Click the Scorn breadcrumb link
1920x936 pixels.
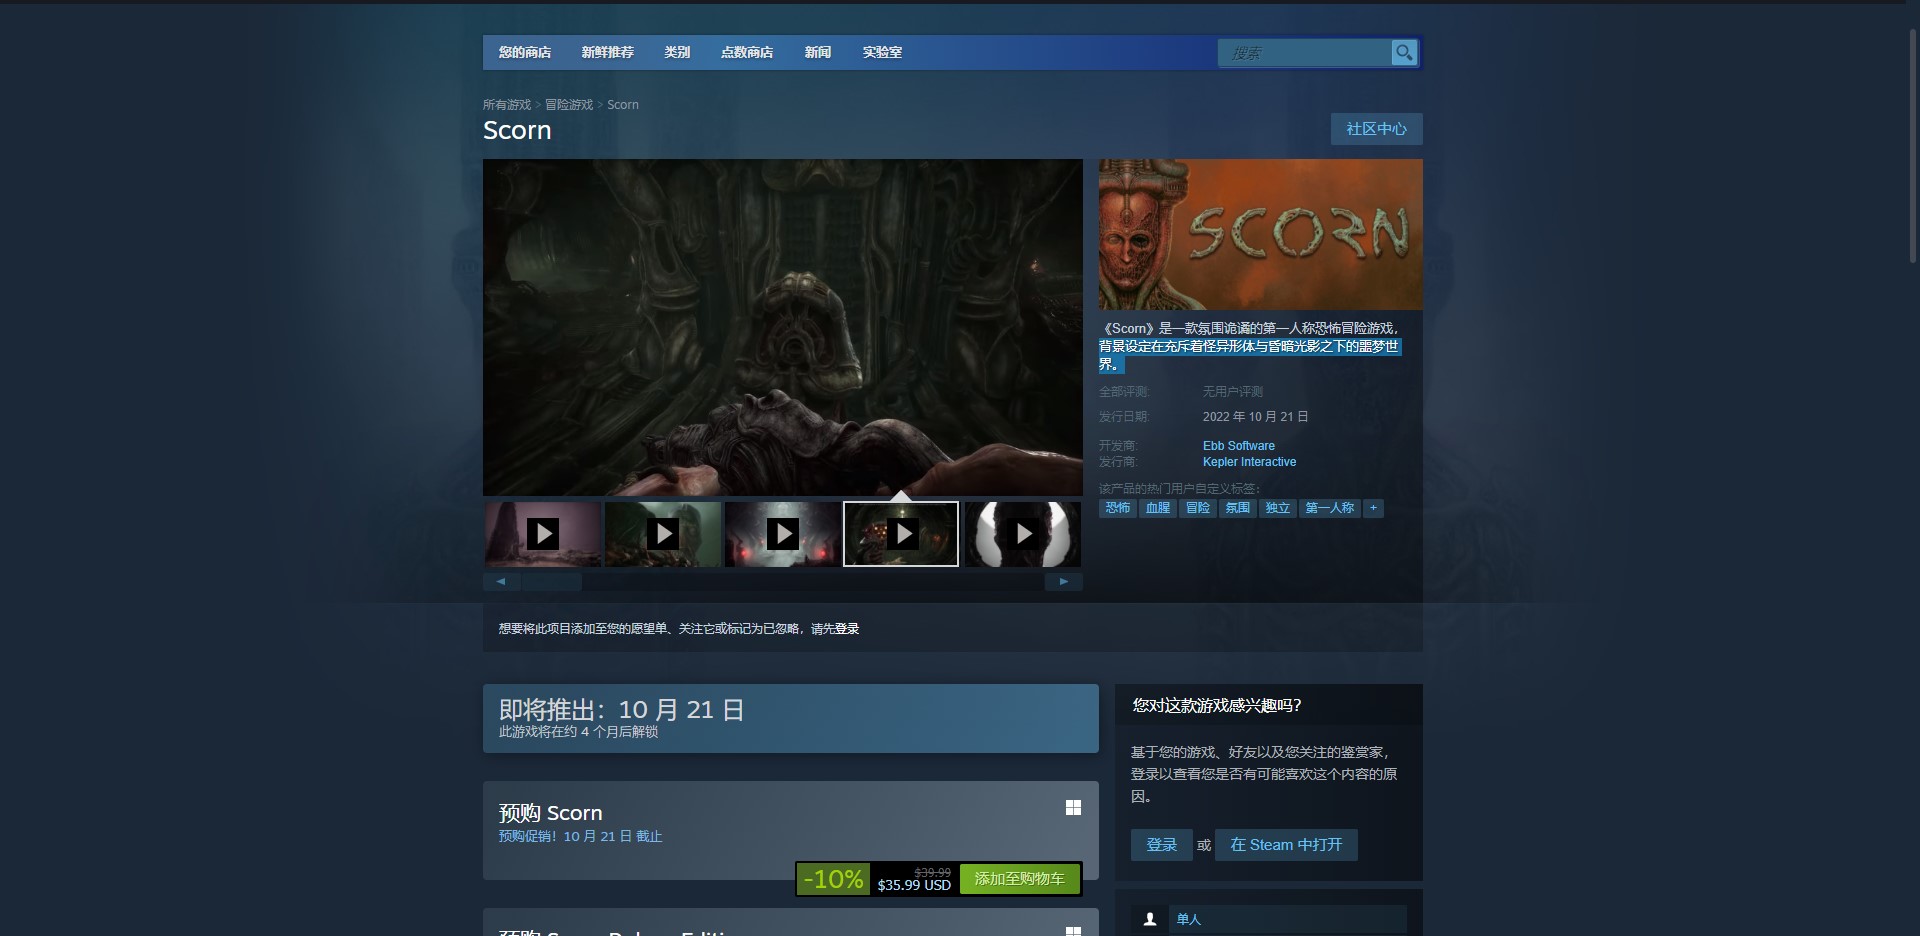pyautogui.click(x=623, y=104)
